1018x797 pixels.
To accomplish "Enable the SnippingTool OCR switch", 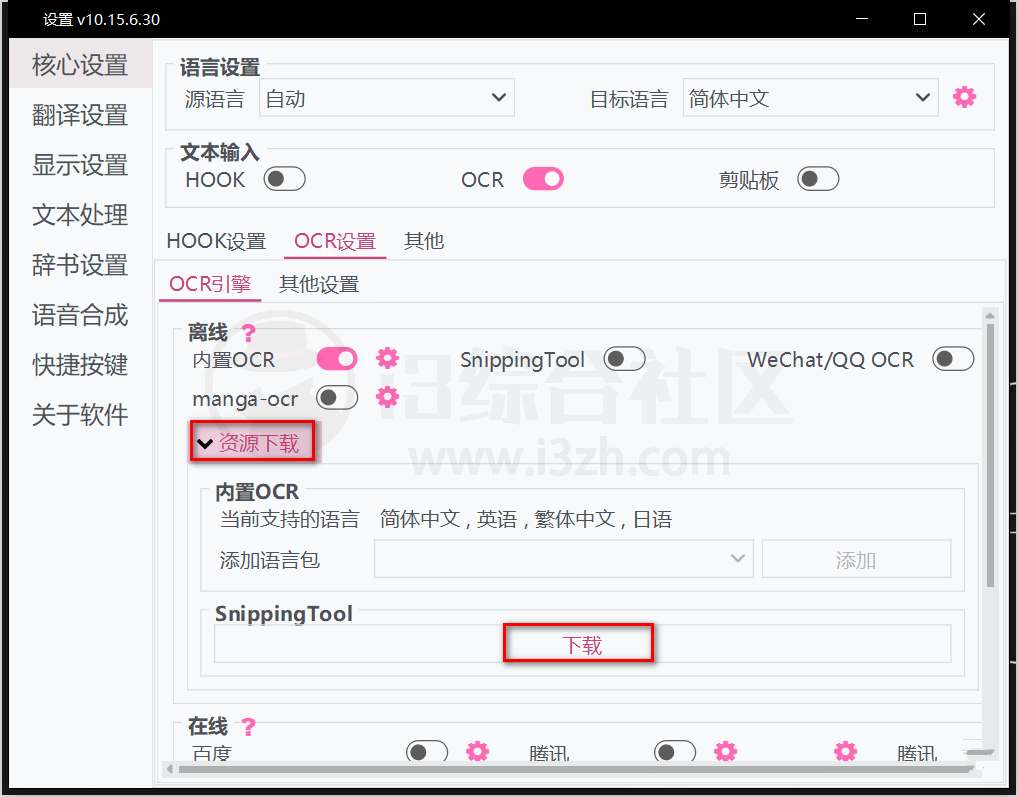I will click(624, 359).
